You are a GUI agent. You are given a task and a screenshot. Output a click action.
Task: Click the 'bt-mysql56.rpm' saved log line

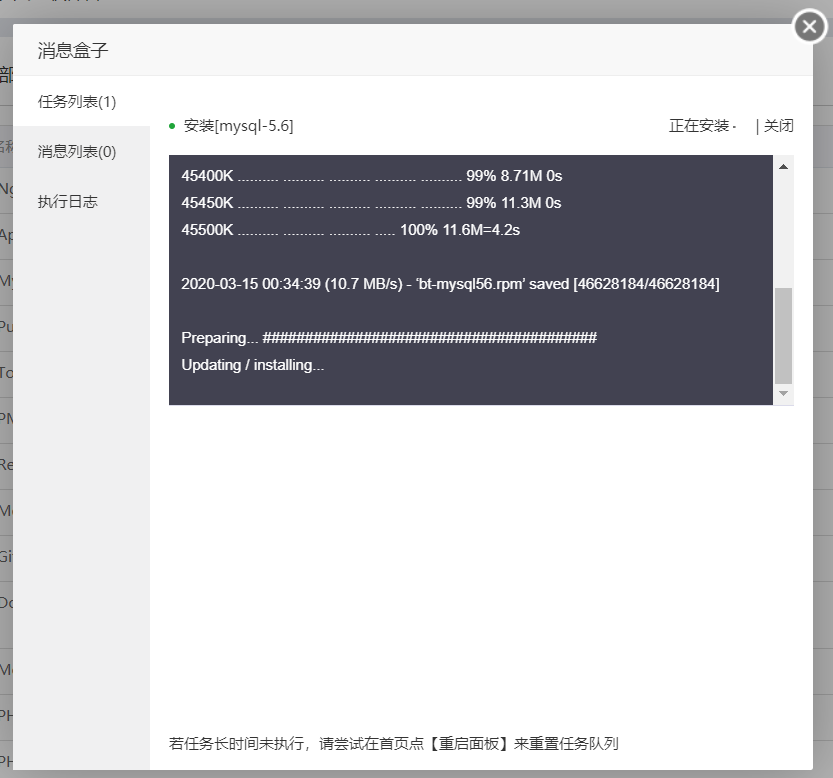[450, 284]
